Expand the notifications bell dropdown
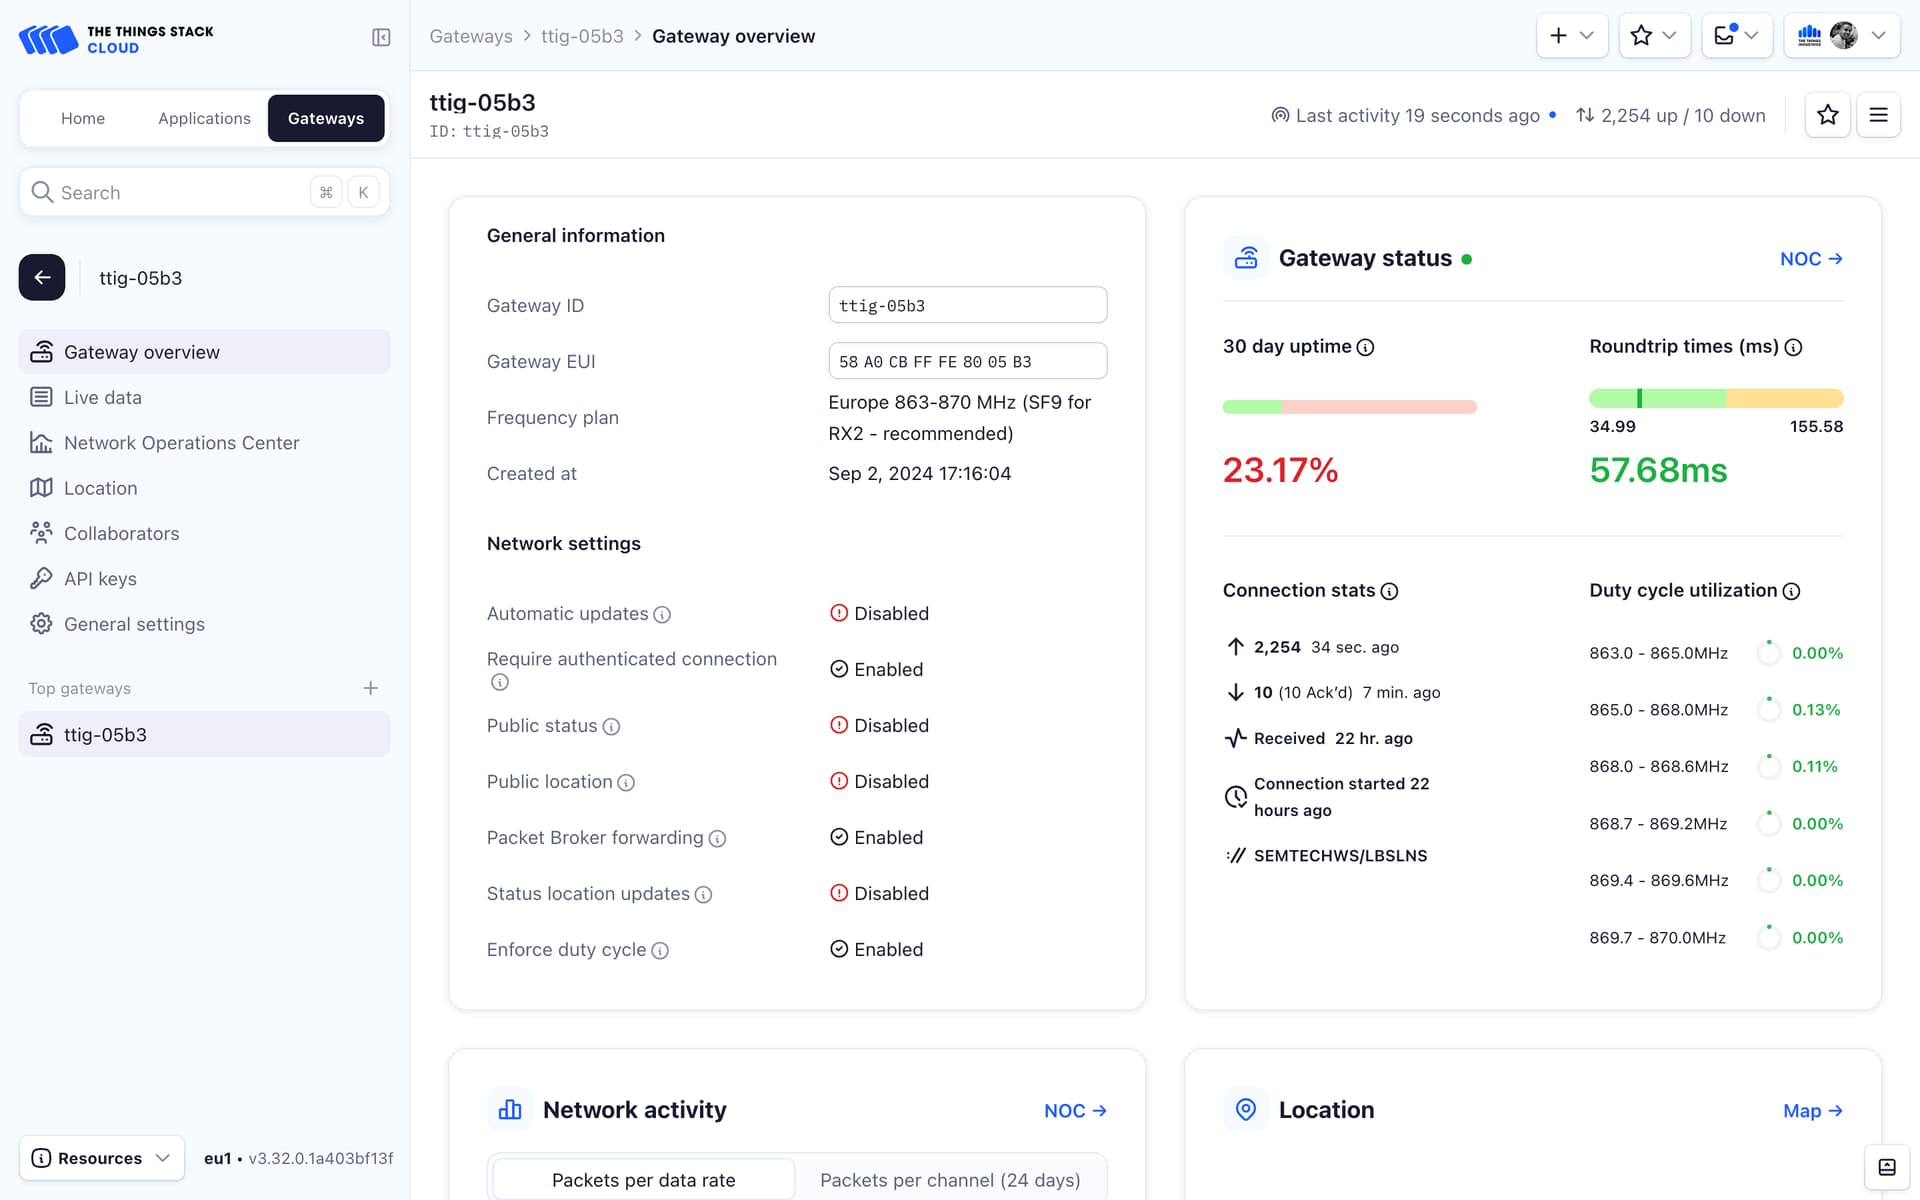 coord(1751,36)
